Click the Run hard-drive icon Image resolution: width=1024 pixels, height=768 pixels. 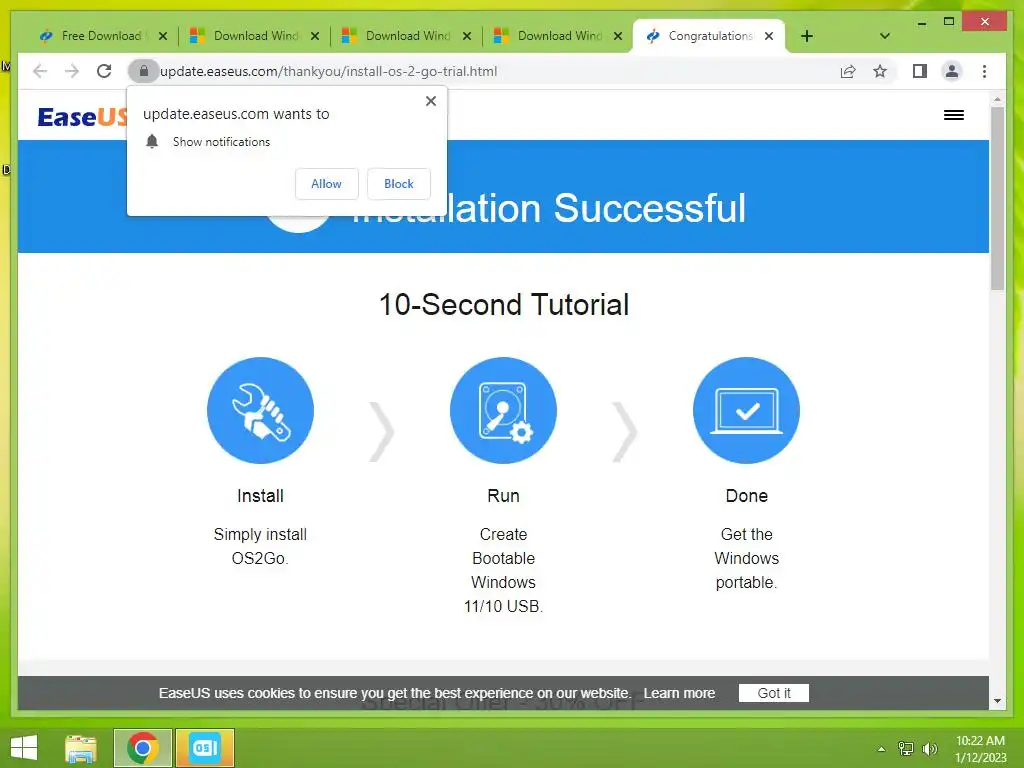tap(504, 410)
